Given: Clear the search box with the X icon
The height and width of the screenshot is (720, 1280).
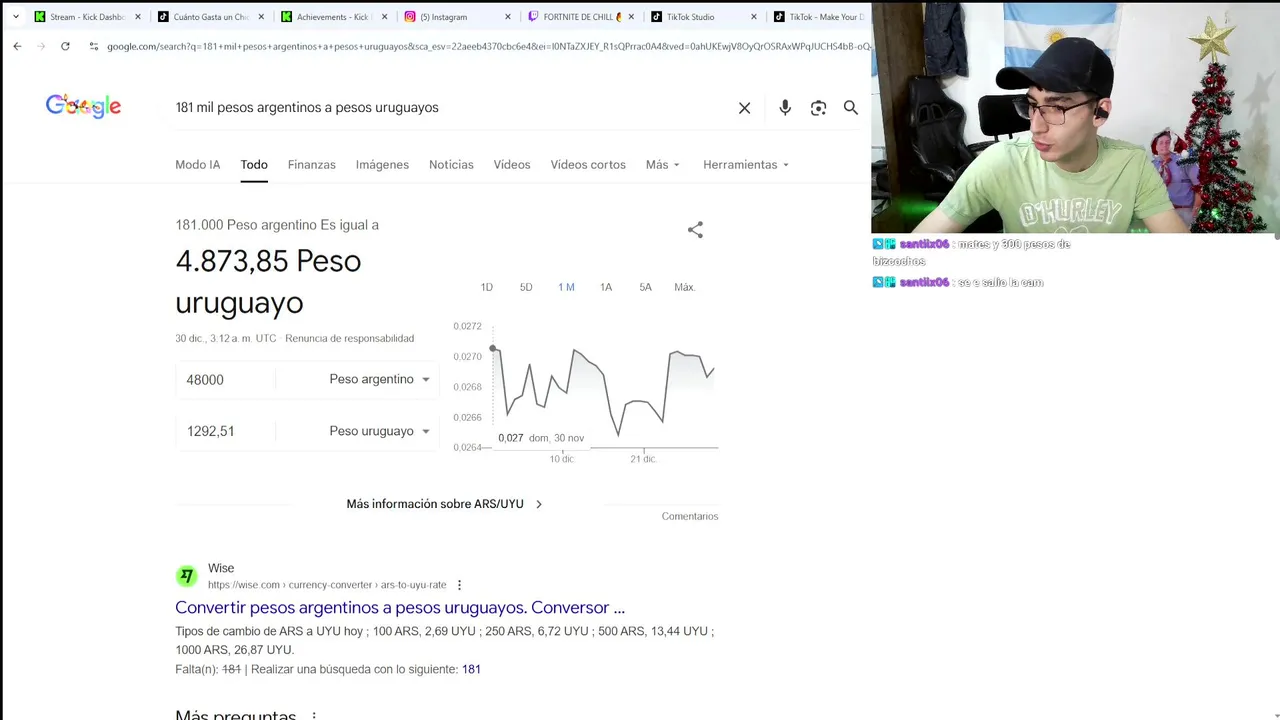Looking at the screenshot, I should pyautogui.click(x=744, y=108).
